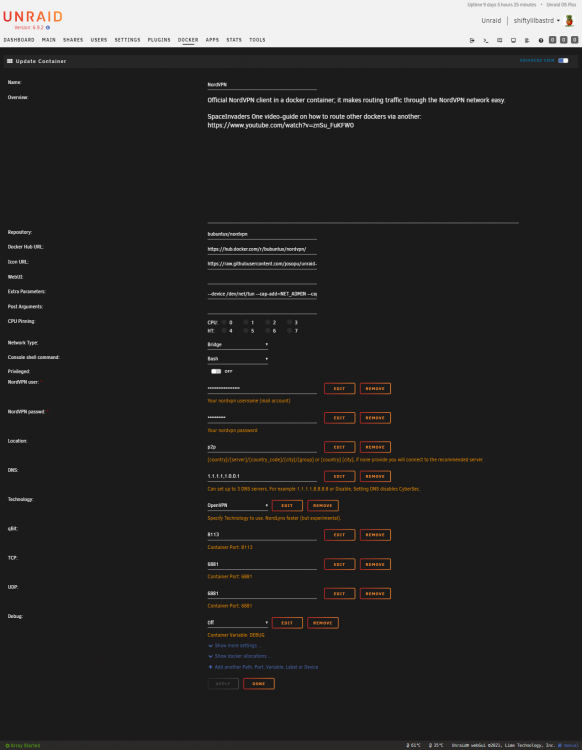Screen dimensions: 582x750
Task: Open the Plugins tab
Action: [x=159, y=40]
